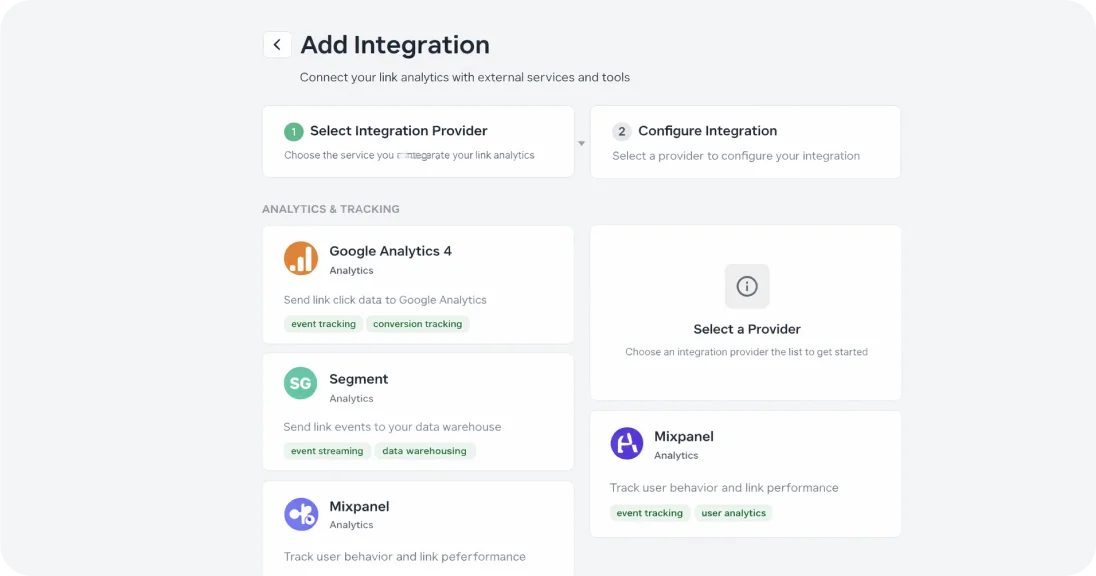The height and width of the screenshot is (576, 1096).
Task: Click the back arrow next to Add Integration
Action: 277,44
